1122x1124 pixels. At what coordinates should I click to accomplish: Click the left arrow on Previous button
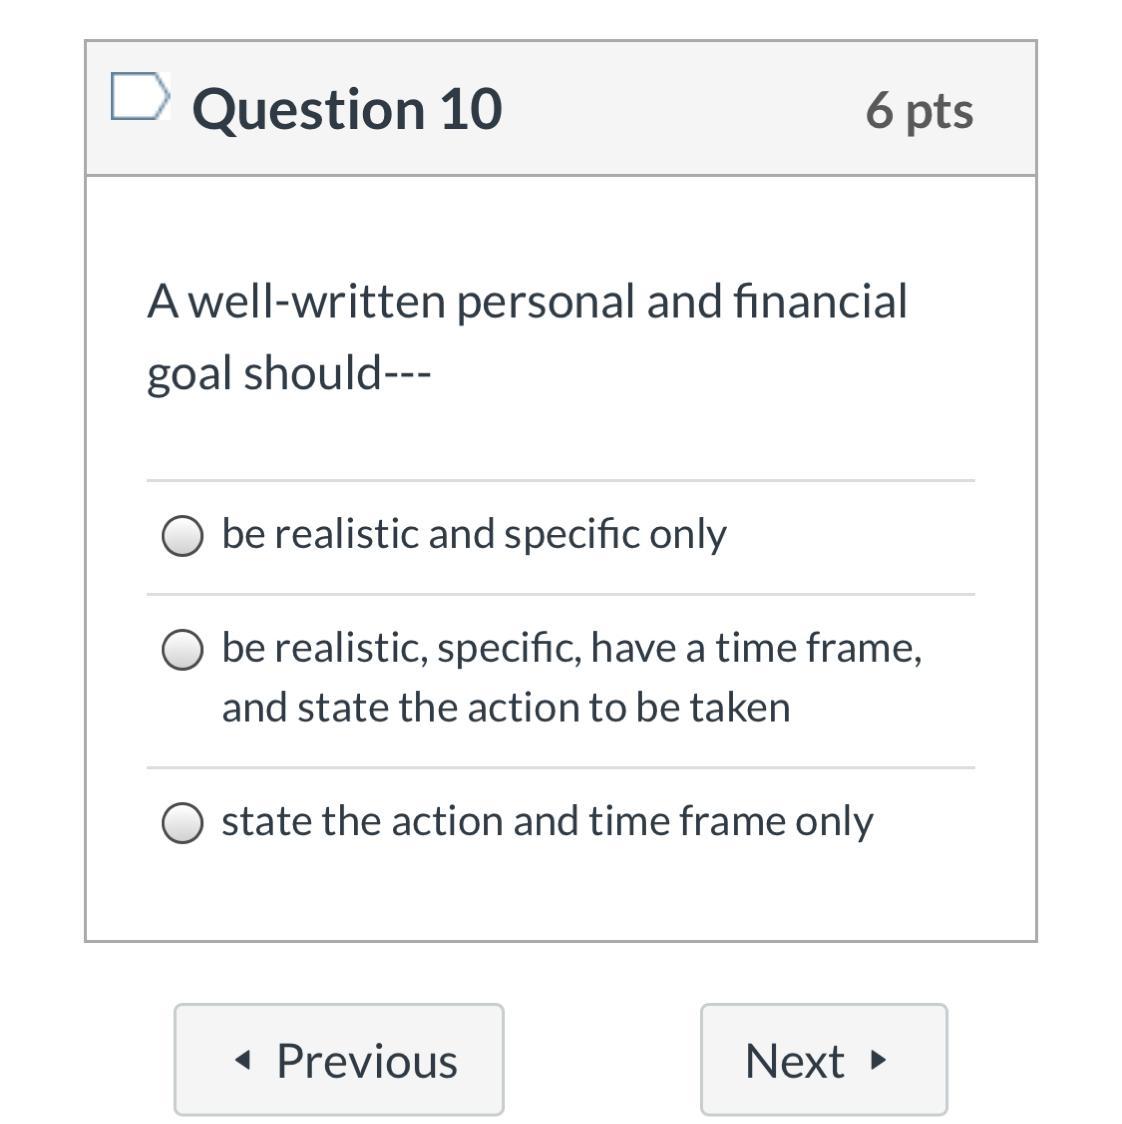[241, 1060]
